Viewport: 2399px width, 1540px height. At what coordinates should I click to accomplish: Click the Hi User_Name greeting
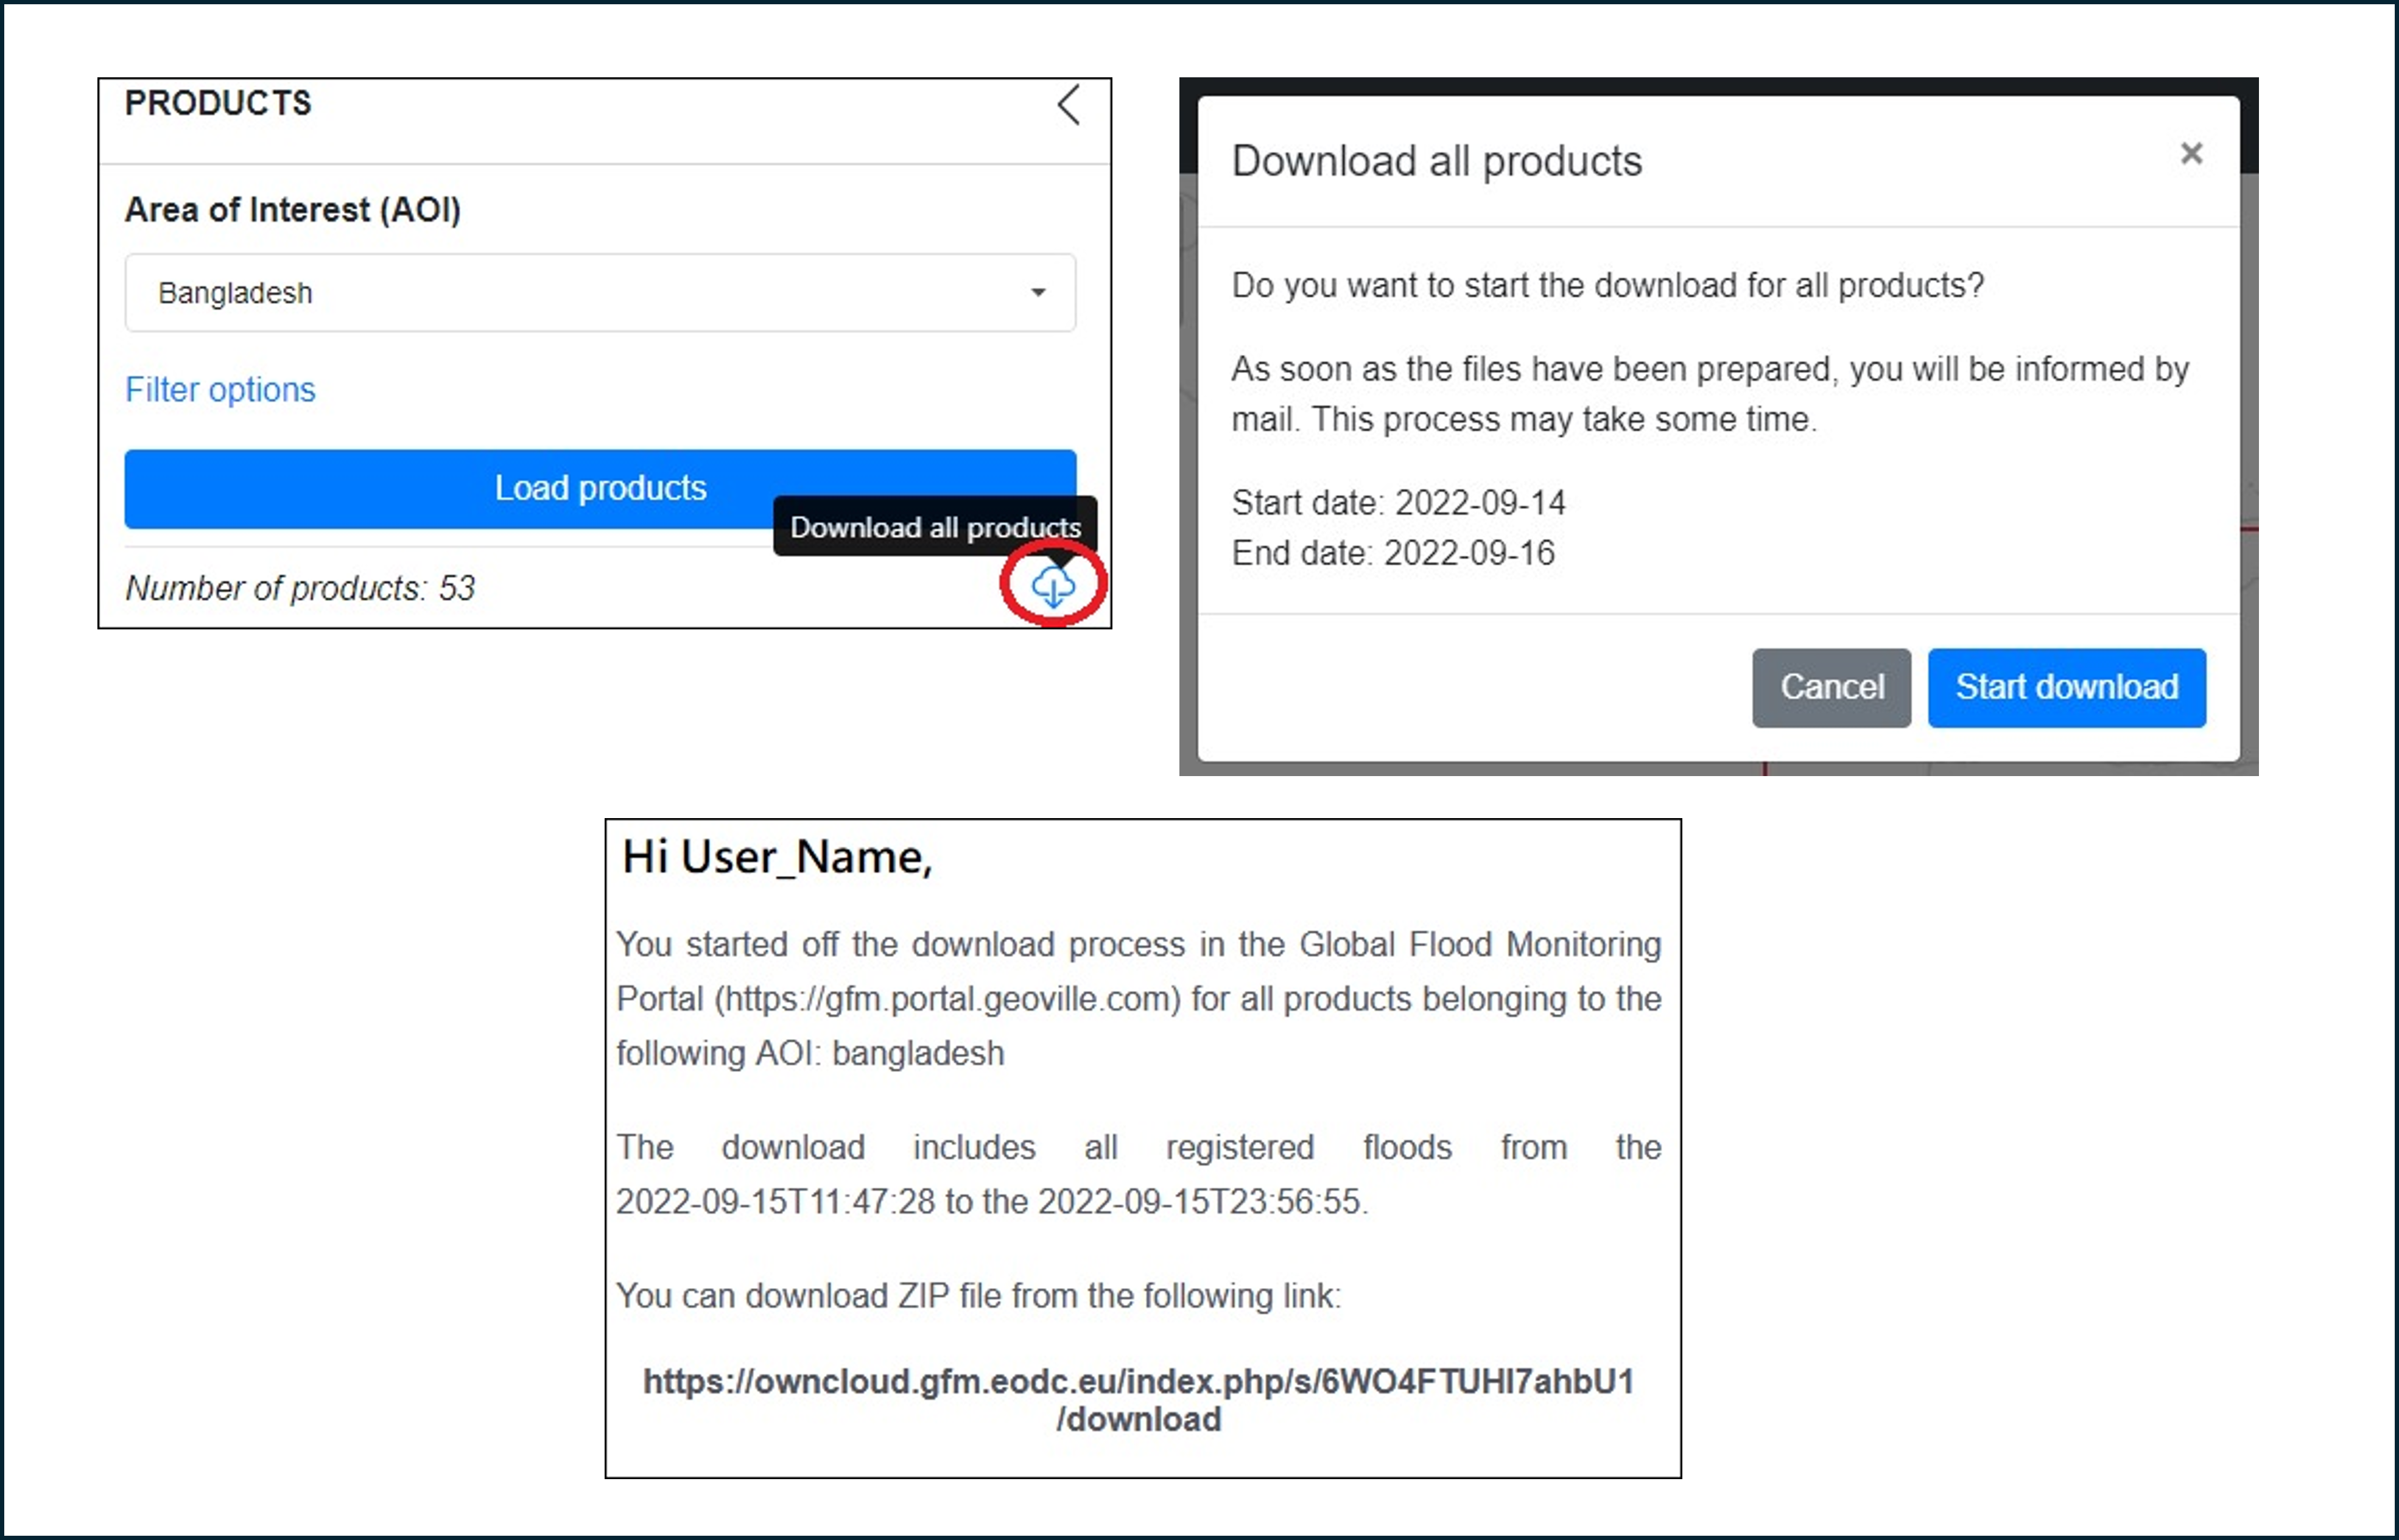[777, 857]
